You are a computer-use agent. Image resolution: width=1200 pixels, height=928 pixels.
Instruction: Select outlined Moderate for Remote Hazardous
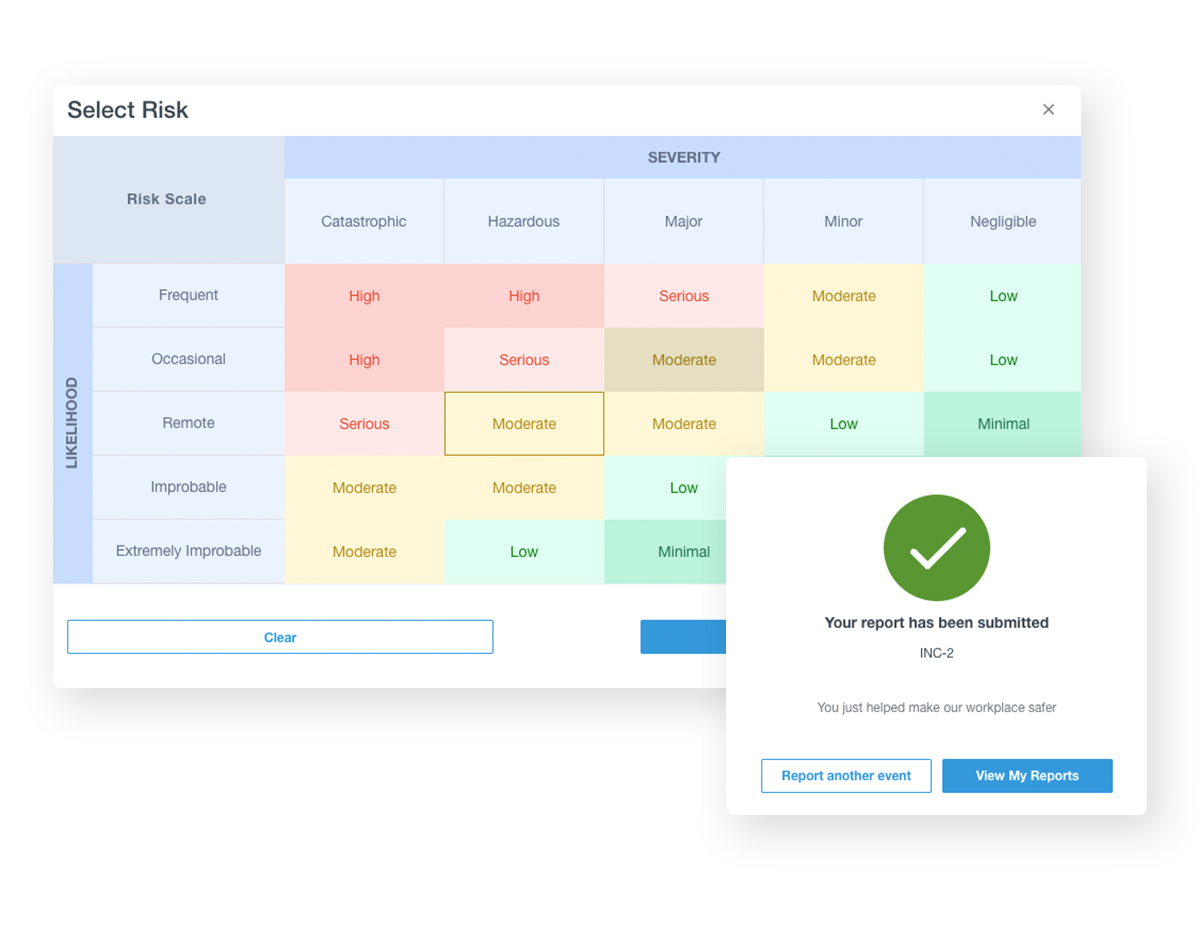(x=524, y=424)
